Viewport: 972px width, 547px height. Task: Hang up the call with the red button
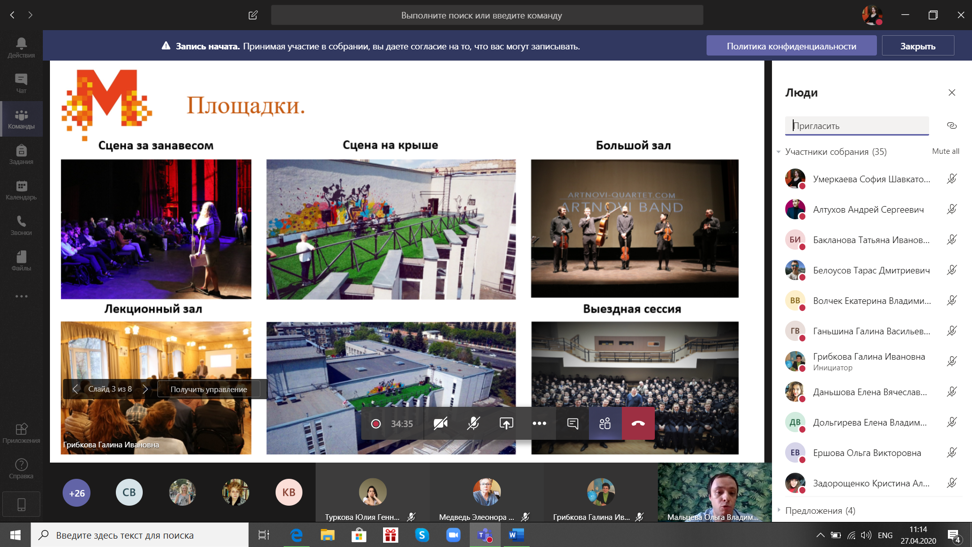638,424
